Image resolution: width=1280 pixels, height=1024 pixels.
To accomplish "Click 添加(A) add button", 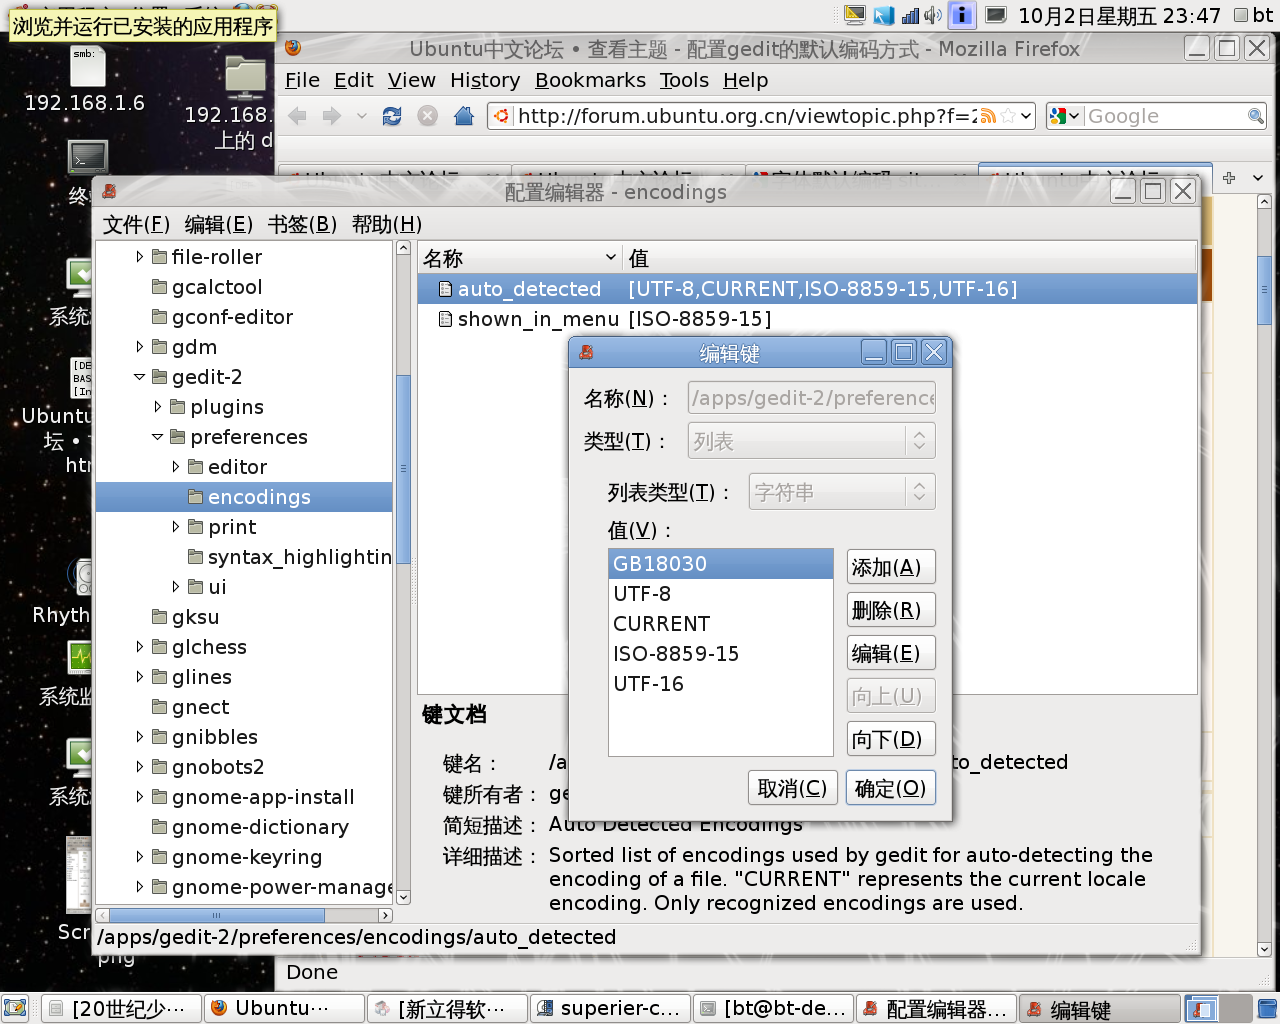I will click(891, 567).
